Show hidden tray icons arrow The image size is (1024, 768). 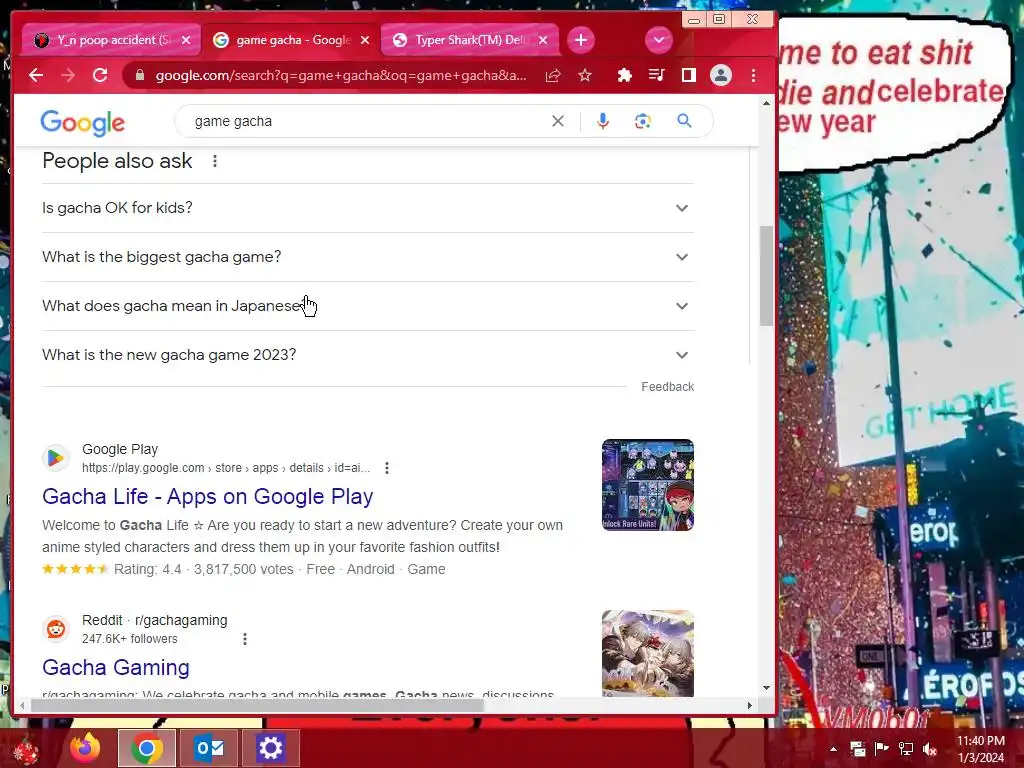click(833, 749)
